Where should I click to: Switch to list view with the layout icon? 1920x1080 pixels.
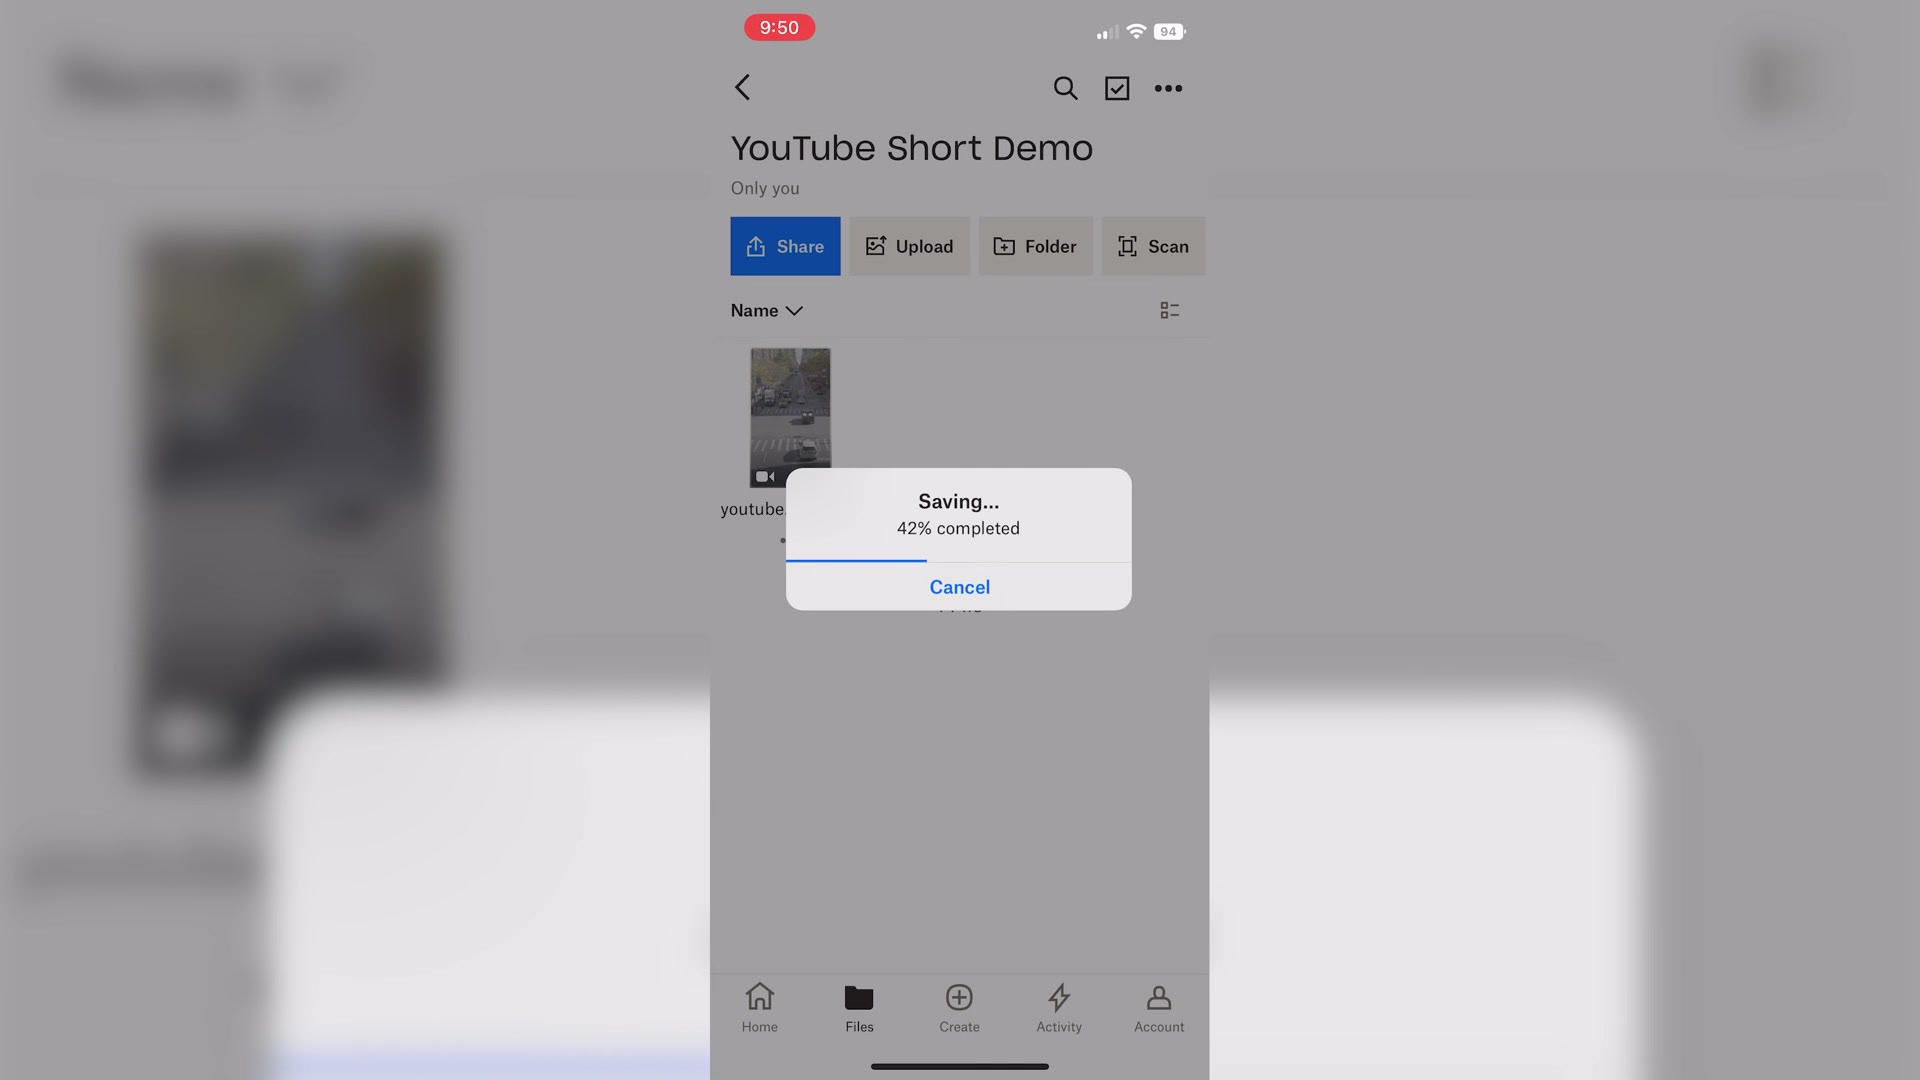tap(1169, 311)
